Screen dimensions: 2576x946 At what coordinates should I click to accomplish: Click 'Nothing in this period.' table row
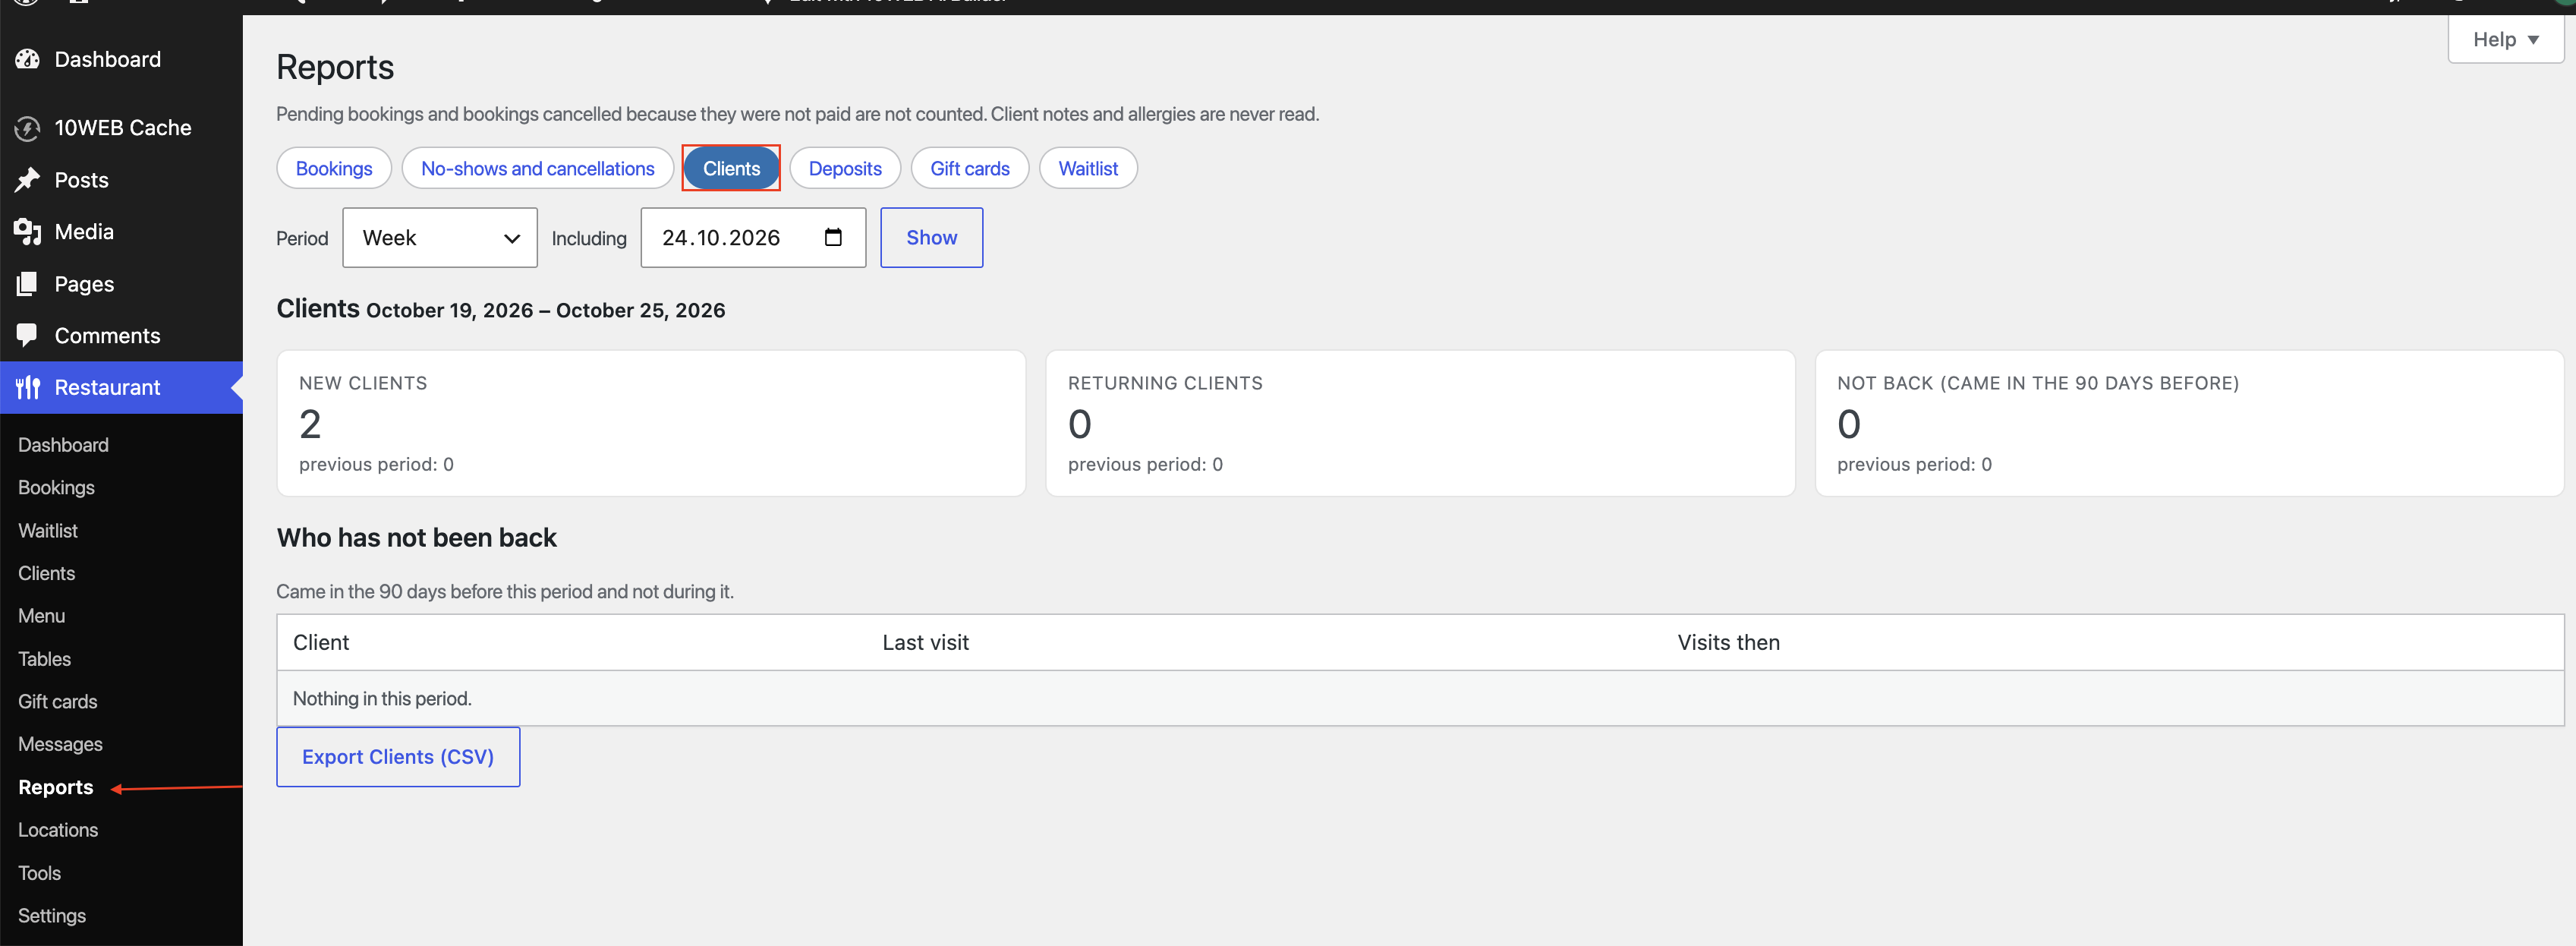(1420, 698)
